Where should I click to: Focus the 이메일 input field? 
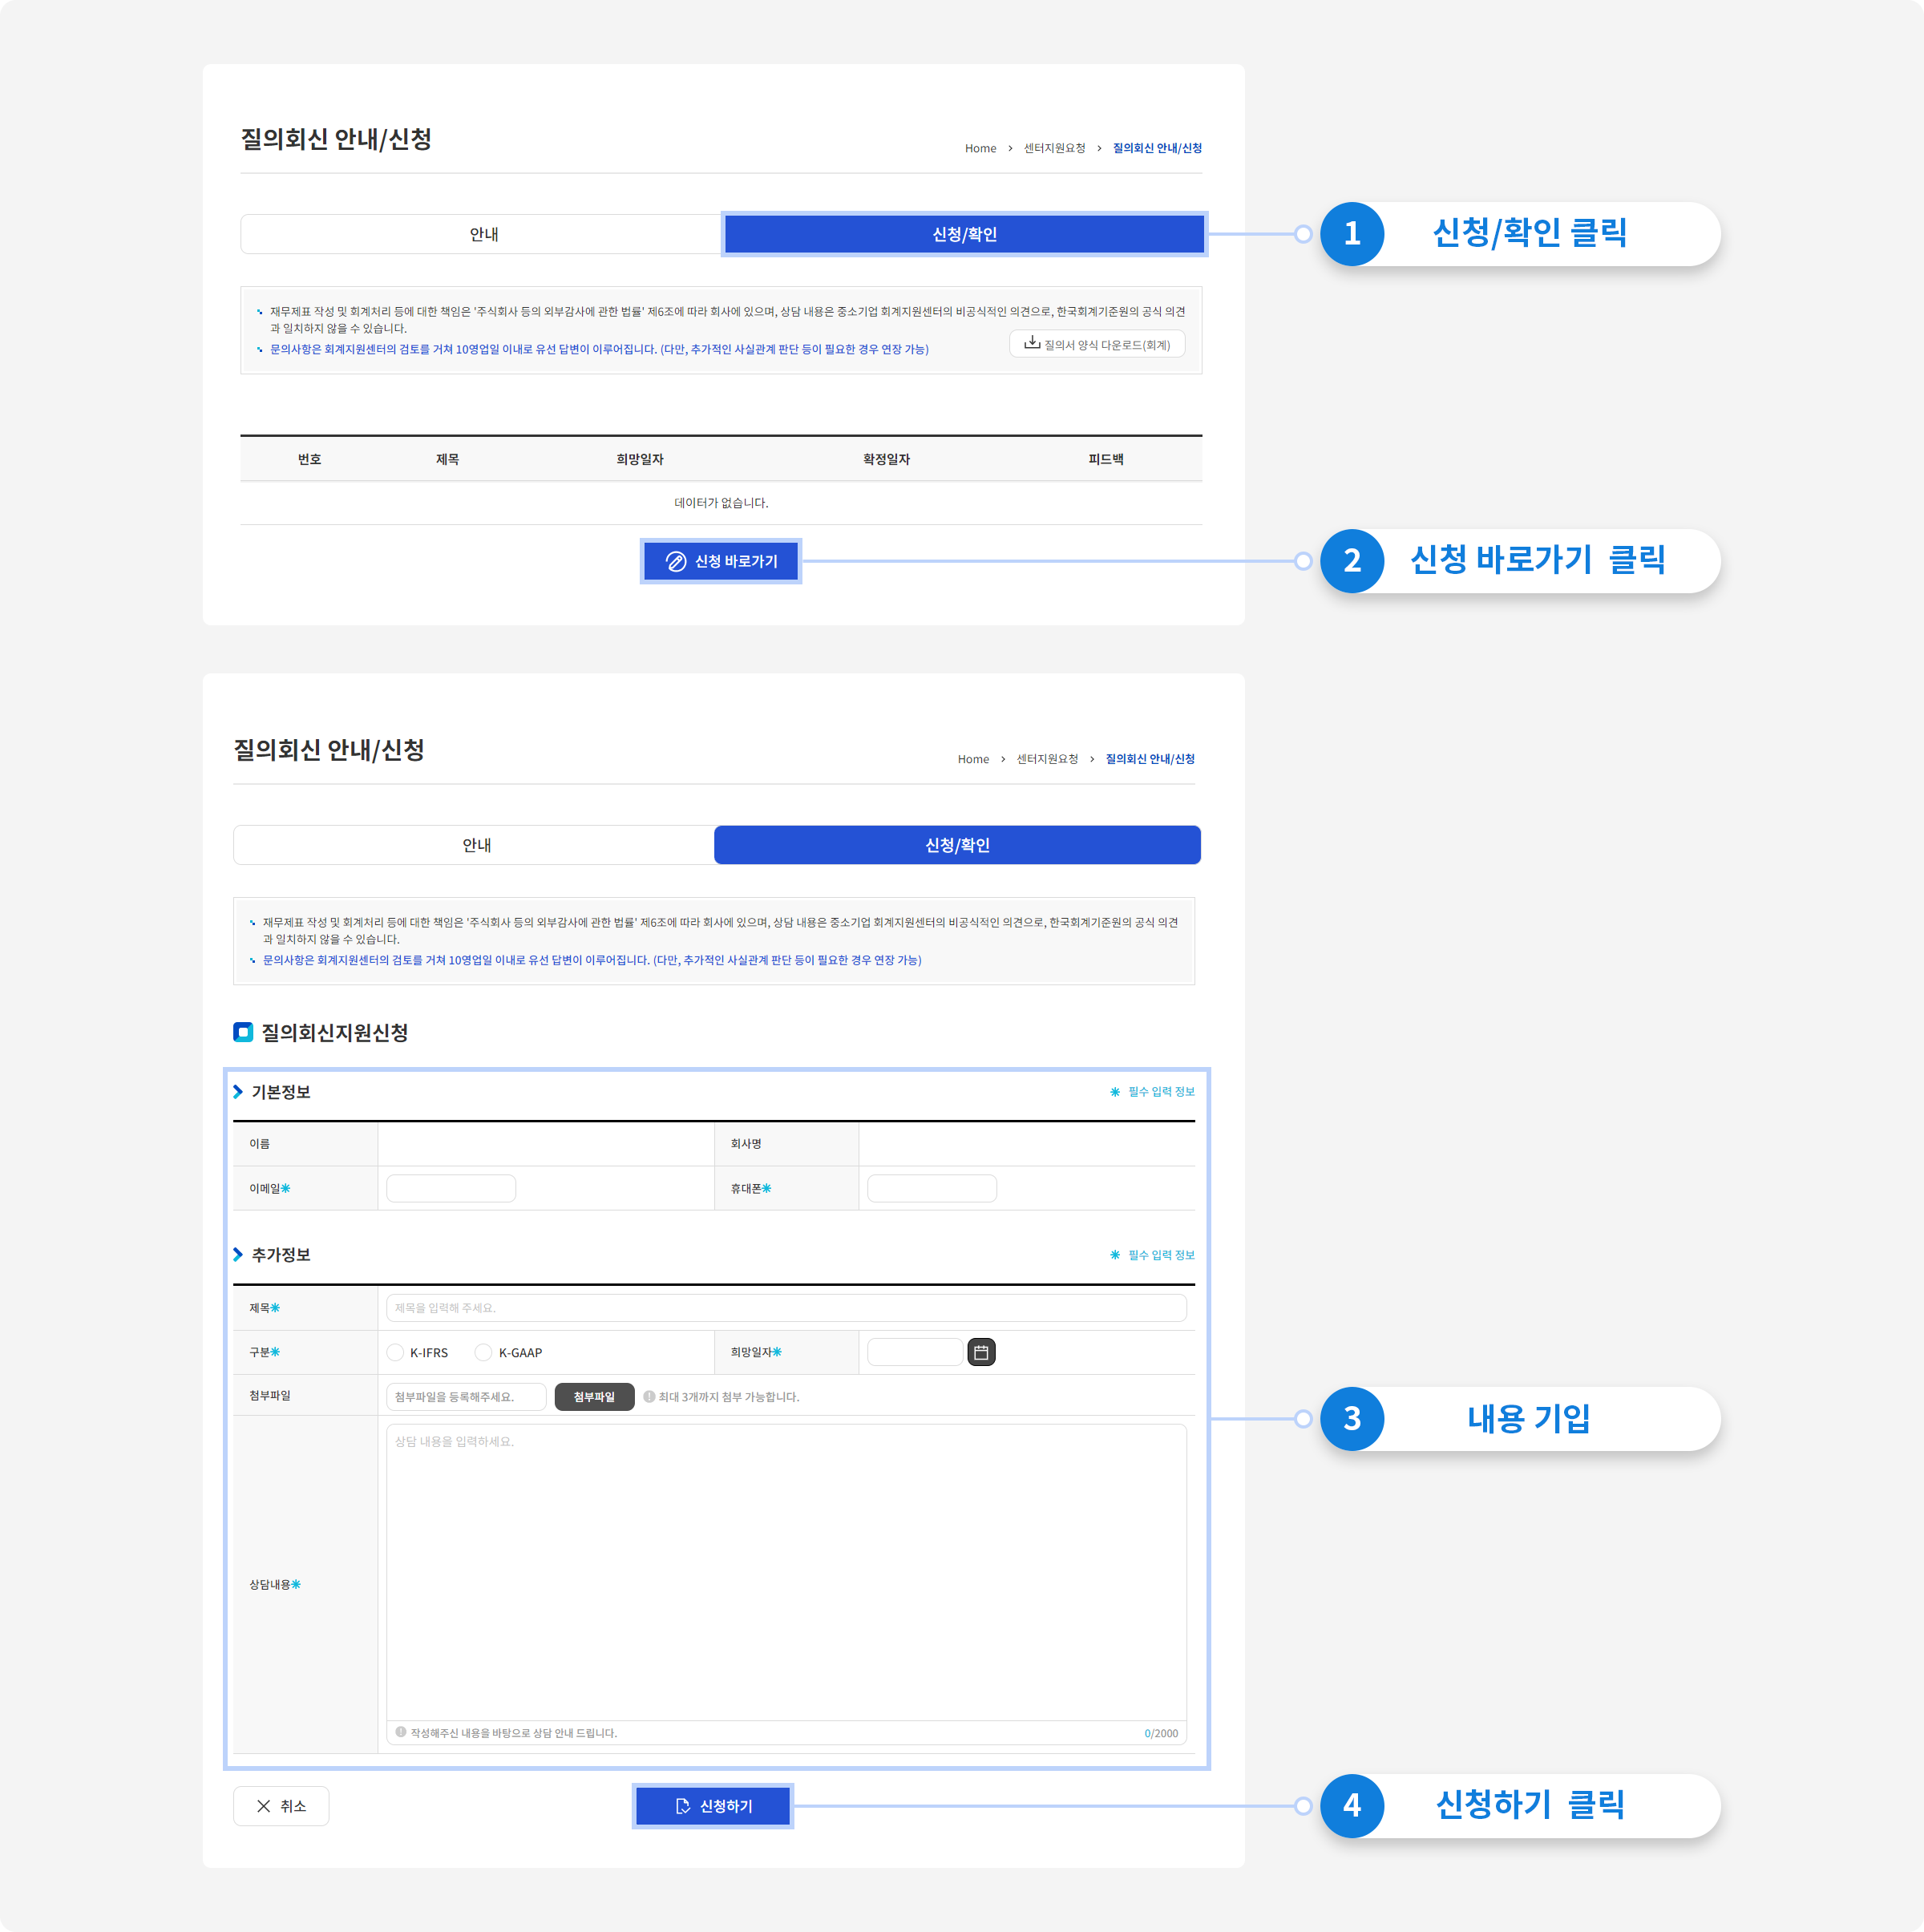(x=451, y=1188)
